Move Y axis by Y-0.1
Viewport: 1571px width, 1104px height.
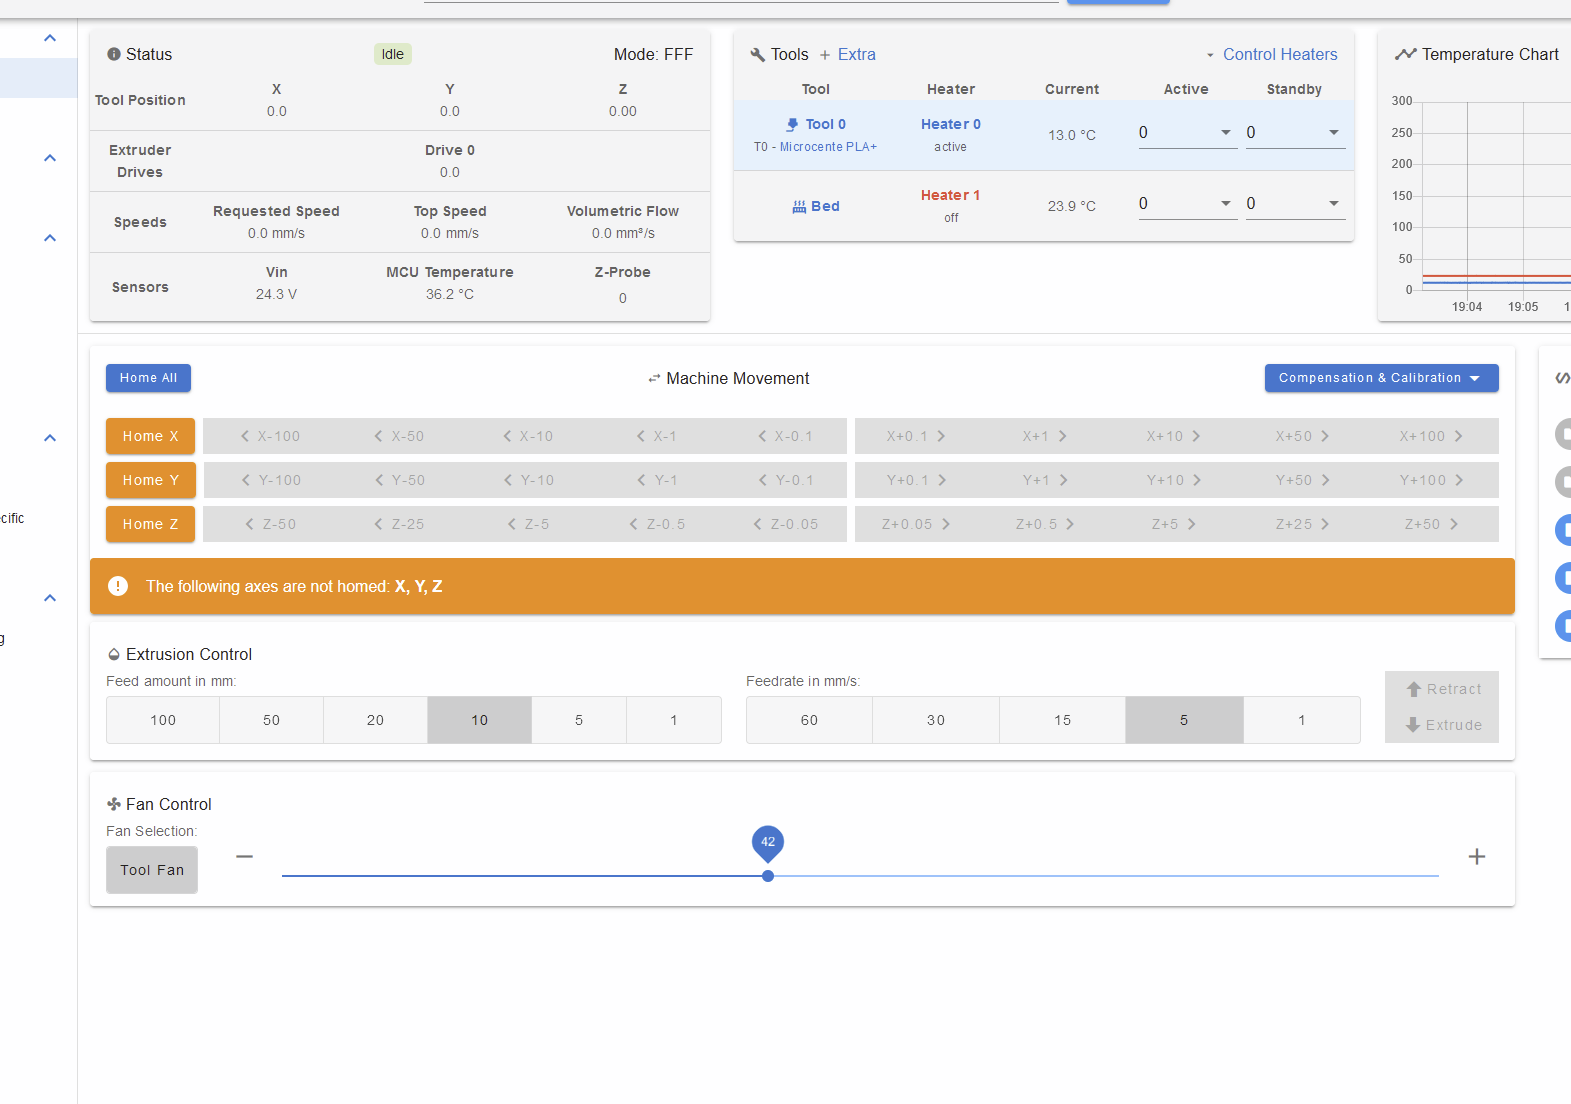coord(786,480)
